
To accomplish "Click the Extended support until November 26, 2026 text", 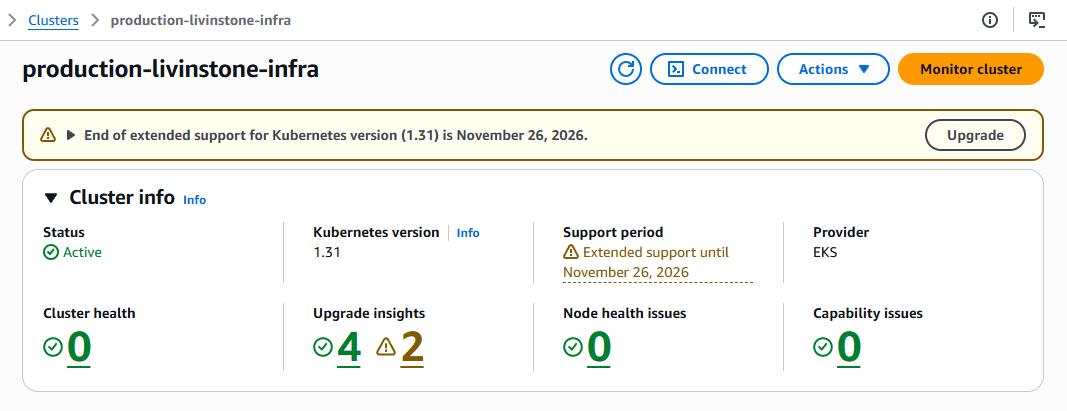I will coord(657,263).
